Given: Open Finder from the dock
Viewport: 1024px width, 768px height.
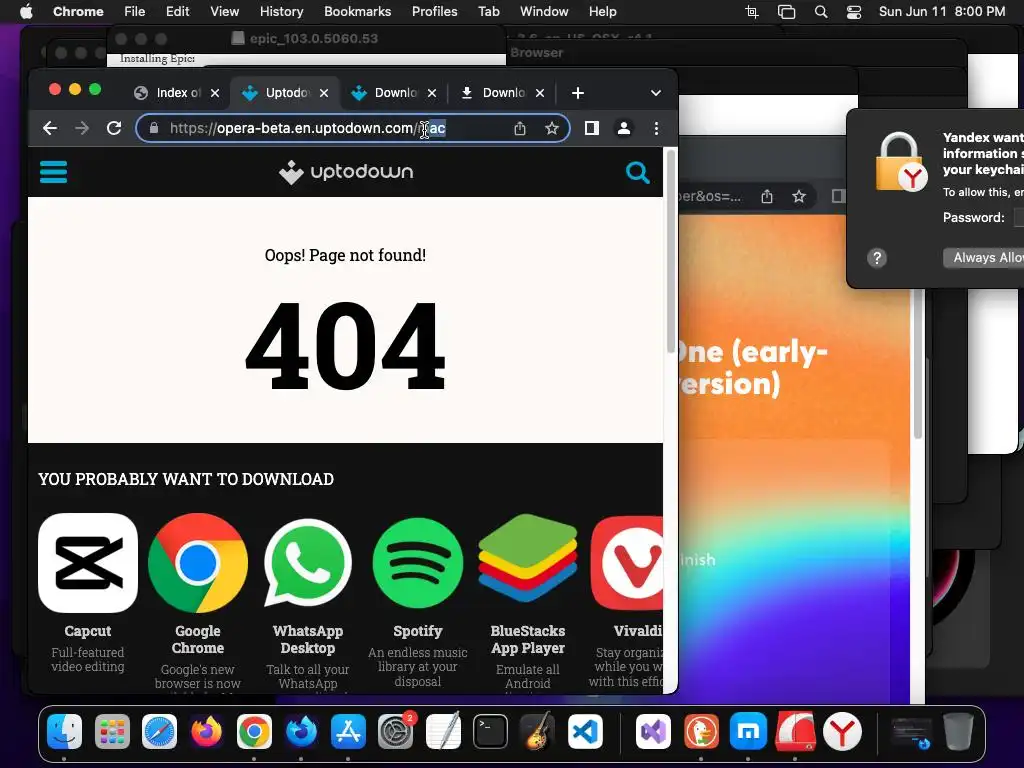Looking at the screenshot, I should (x=65, y=731).
